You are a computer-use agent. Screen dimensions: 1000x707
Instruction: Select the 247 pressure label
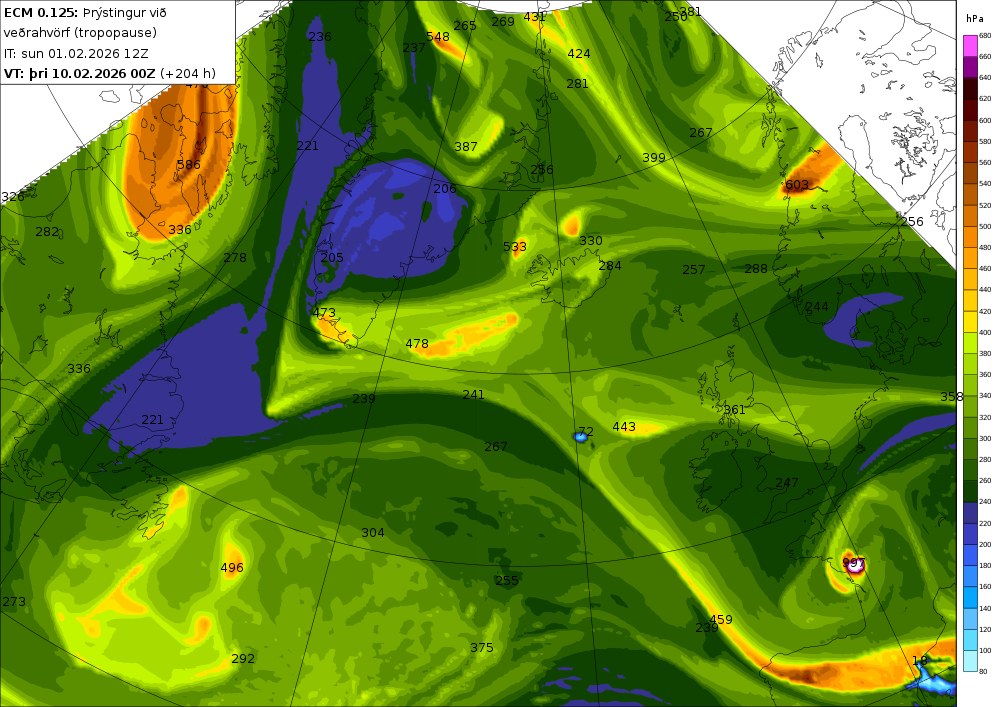tap(787, 483)
